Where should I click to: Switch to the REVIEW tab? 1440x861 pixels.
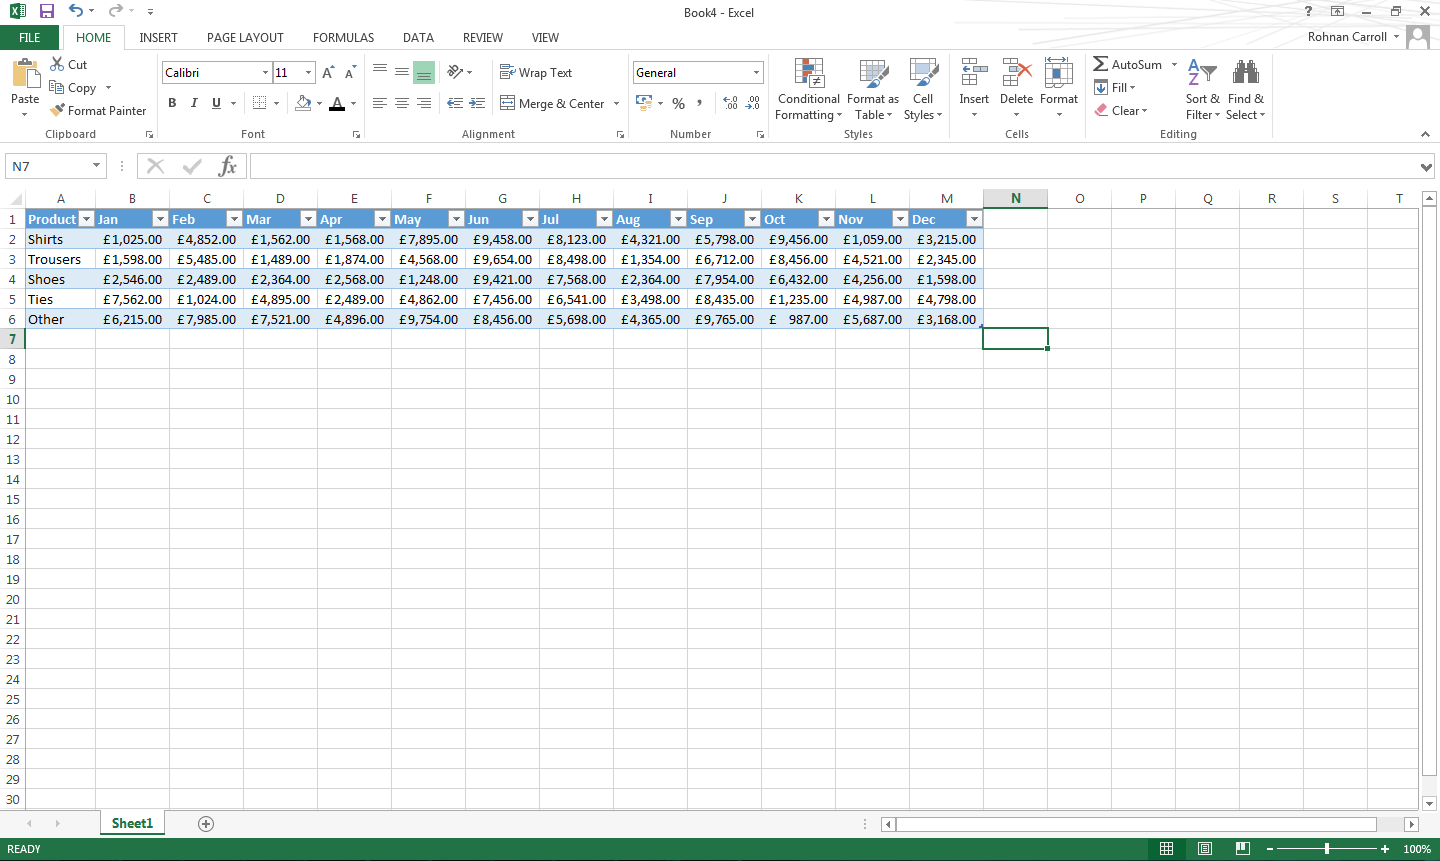pyautogui.click(x=482, y=38)
